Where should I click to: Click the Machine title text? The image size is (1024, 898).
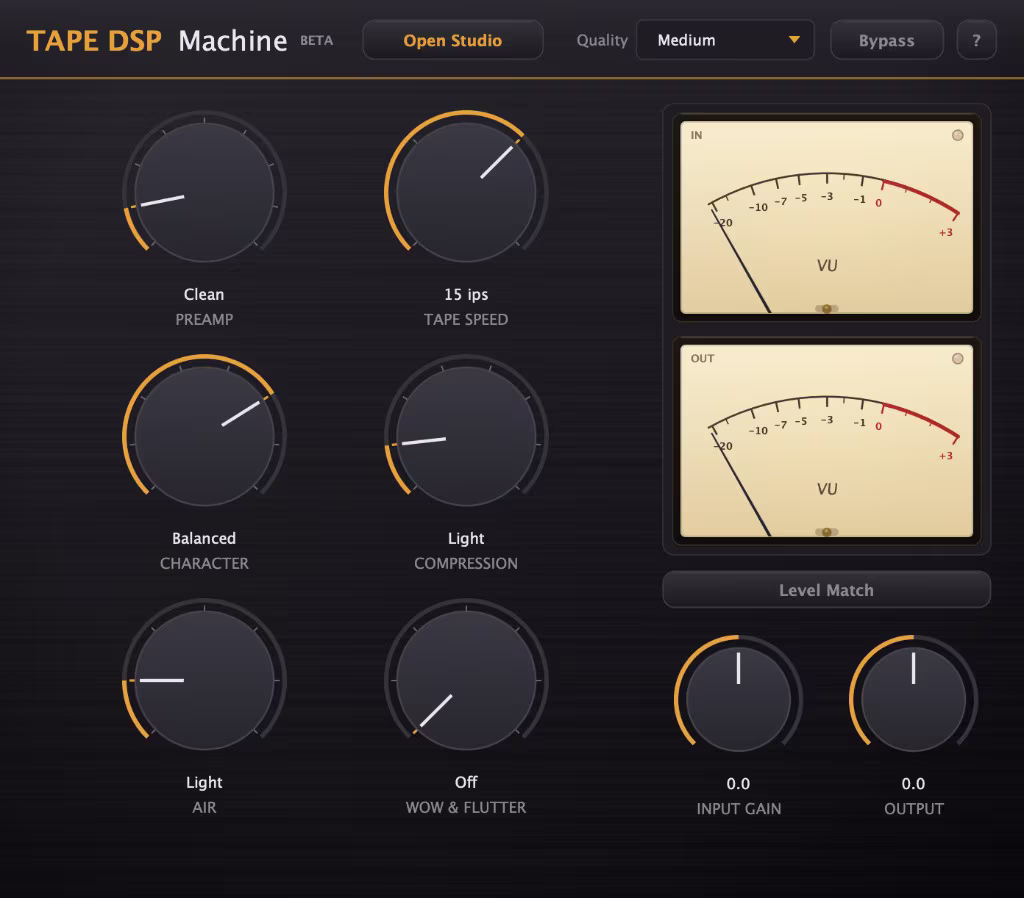(x=233, y=40)
